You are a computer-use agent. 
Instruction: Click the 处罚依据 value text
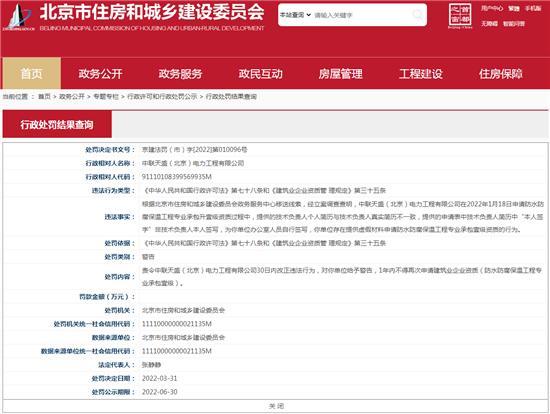pyautogui.click(x=264, y=243)
